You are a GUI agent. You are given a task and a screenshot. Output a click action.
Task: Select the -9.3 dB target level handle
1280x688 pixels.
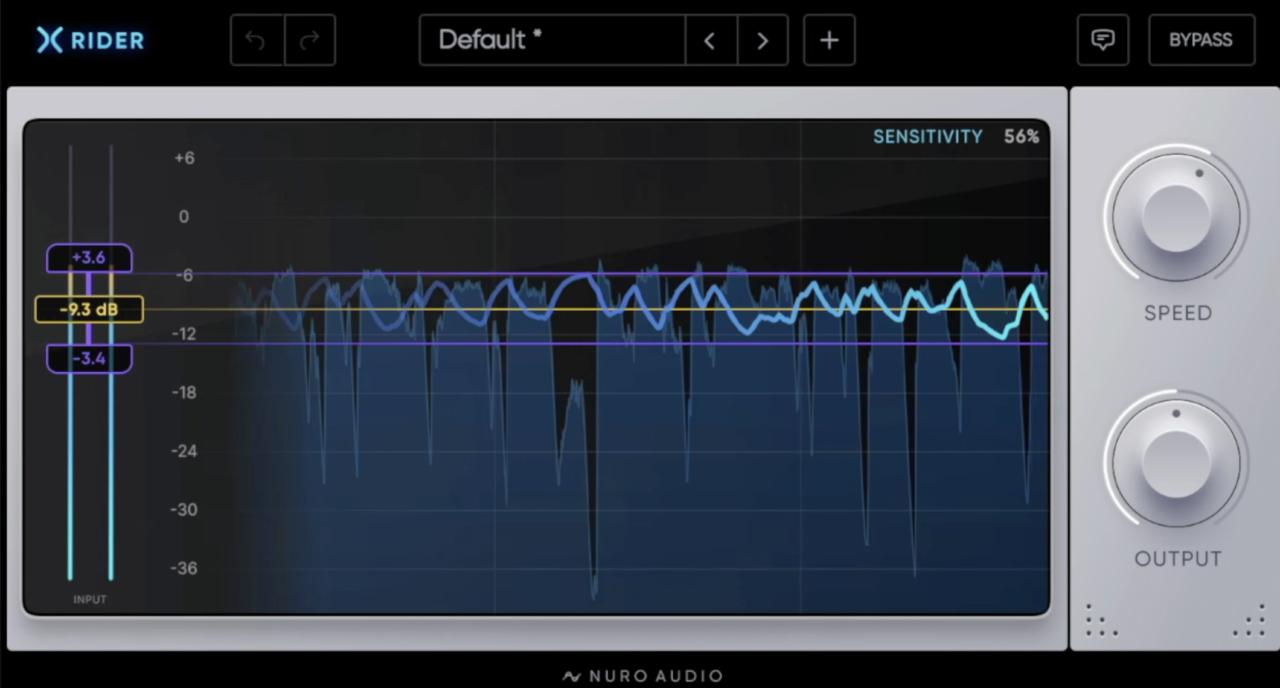coord(89,309)
